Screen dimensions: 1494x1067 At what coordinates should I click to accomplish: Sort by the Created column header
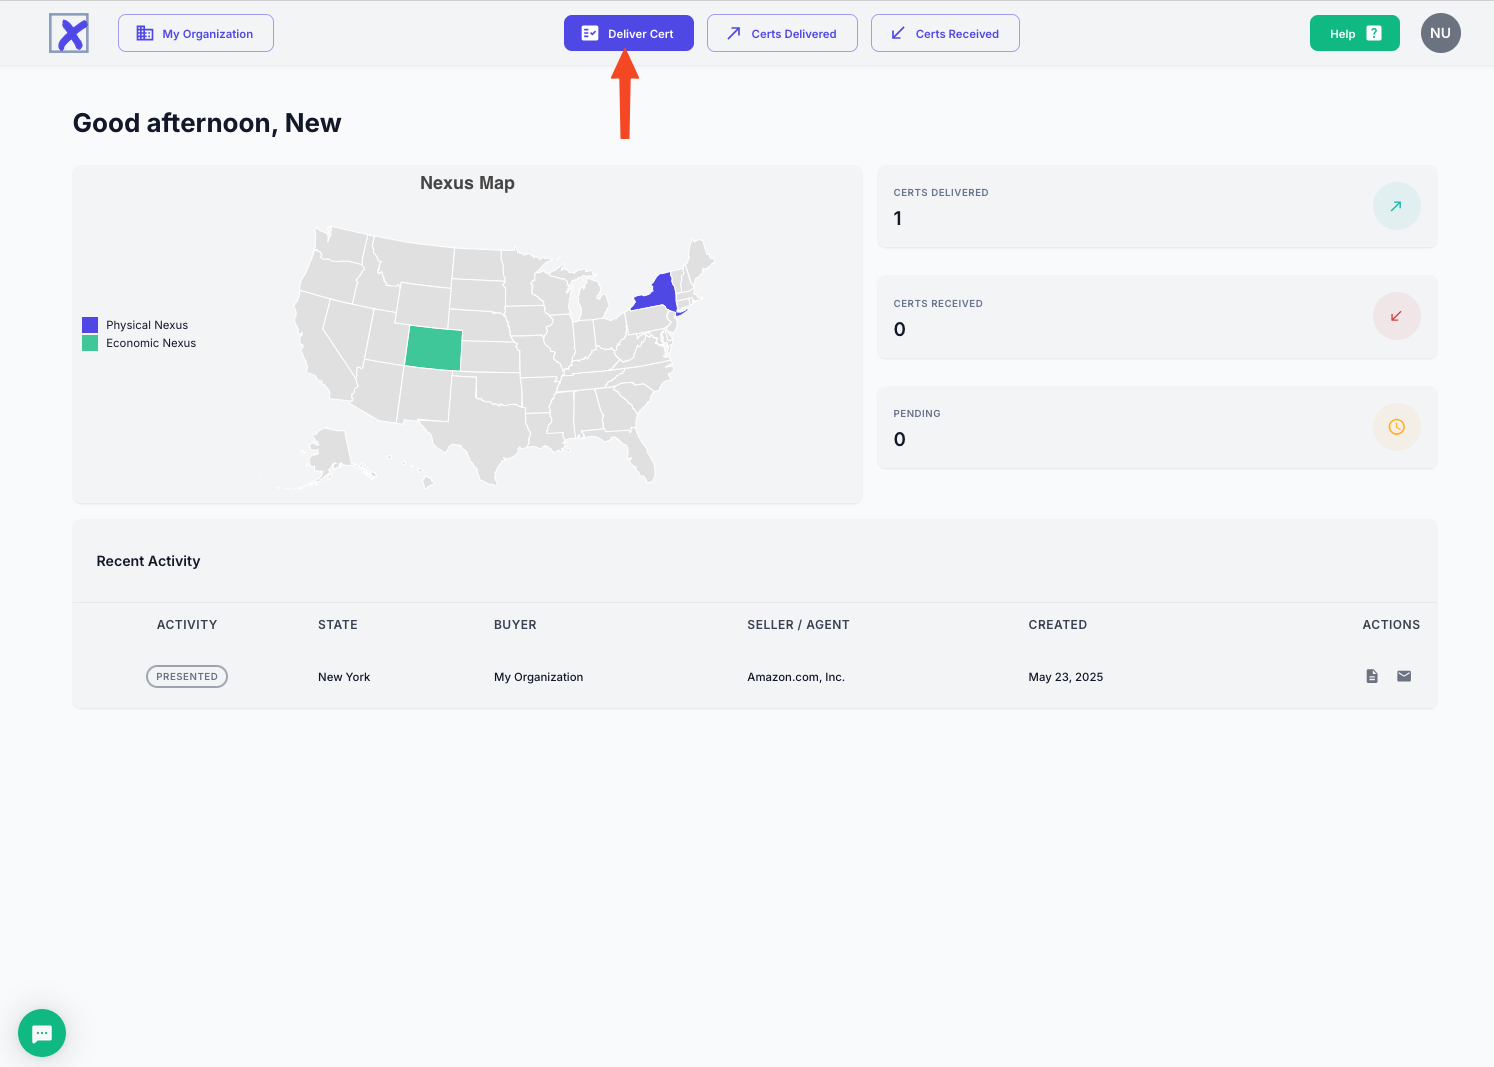(1057, 625)
